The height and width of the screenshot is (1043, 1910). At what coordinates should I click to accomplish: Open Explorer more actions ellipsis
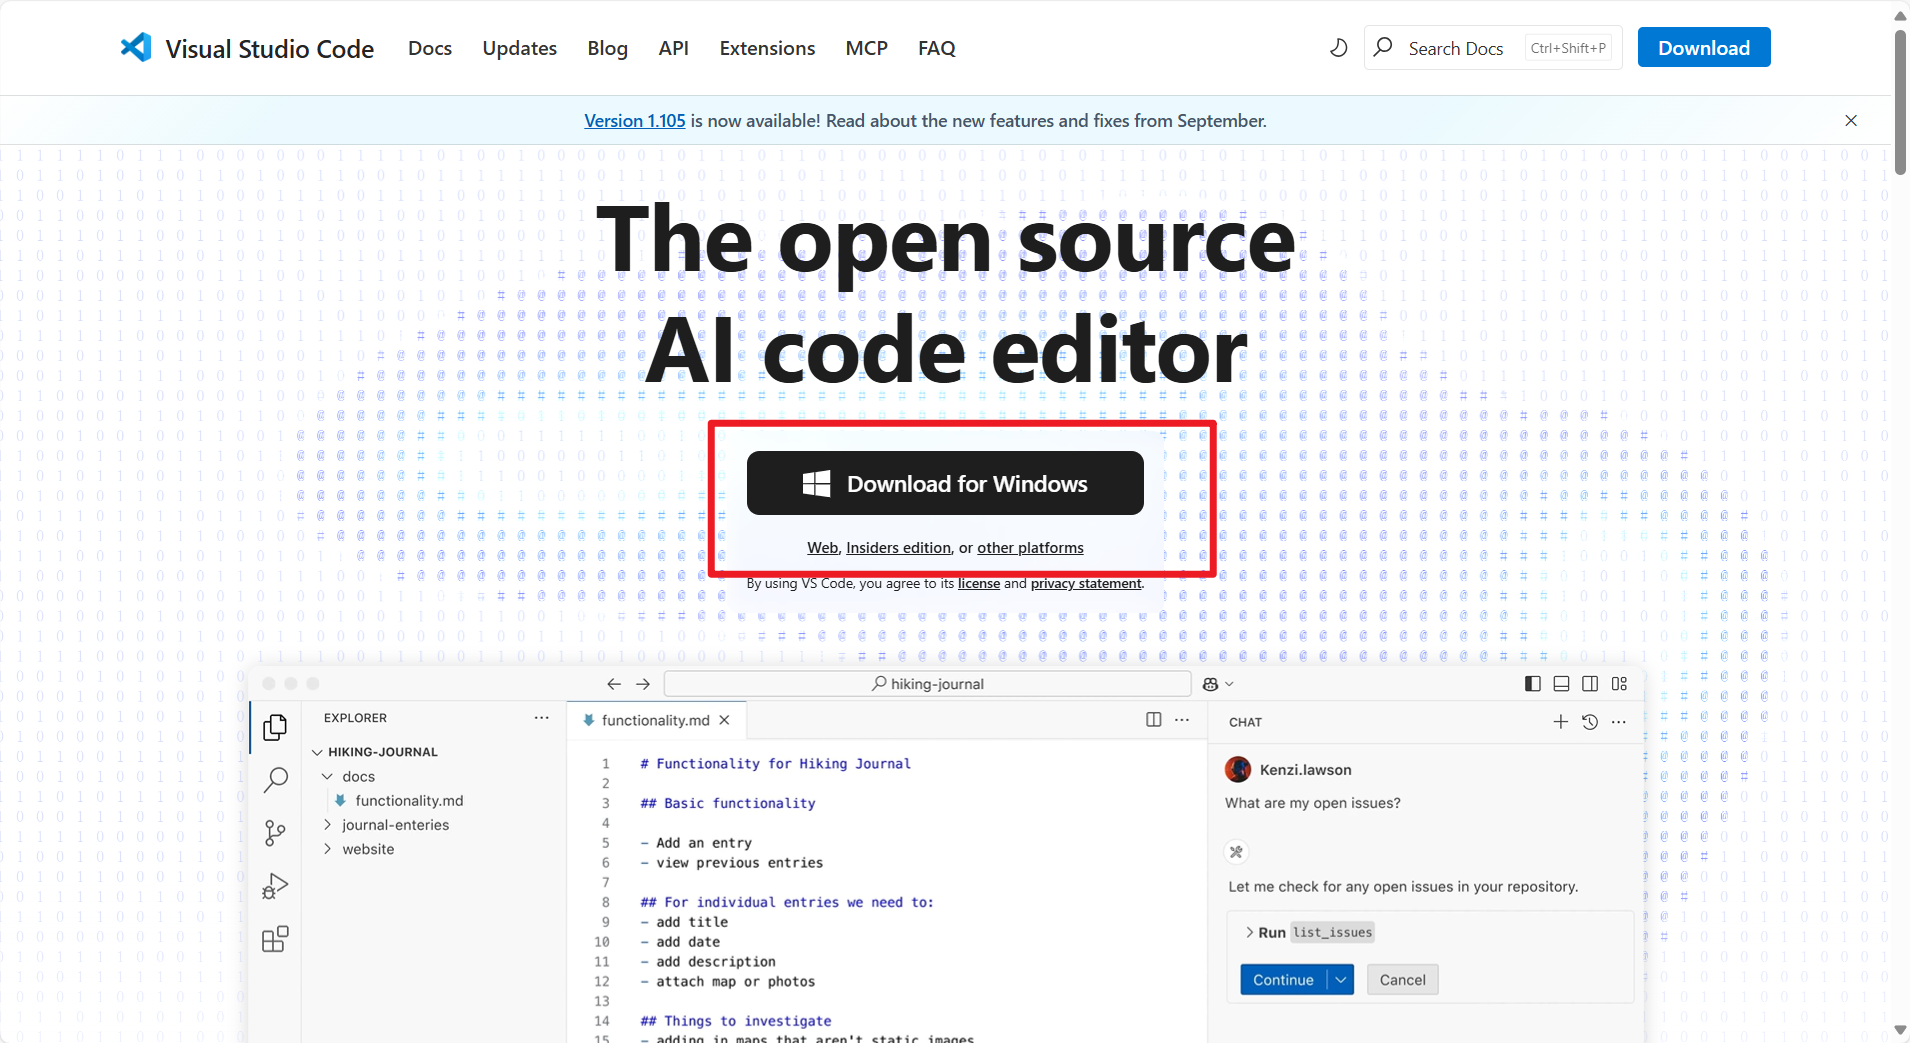541,718
